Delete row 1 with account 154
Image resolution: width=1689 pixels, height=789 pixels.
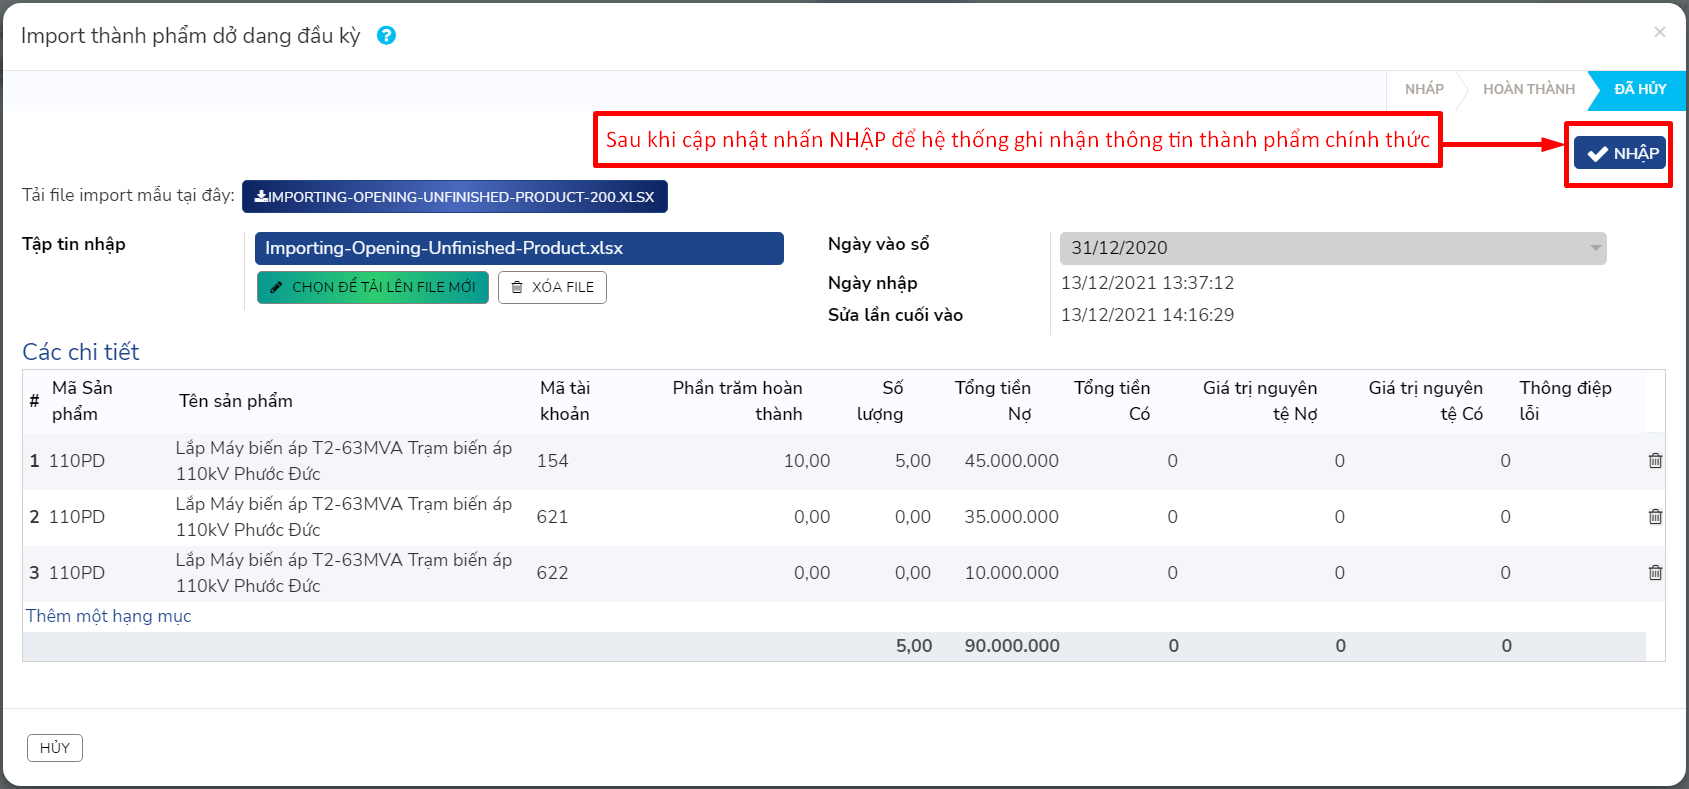(1655, 461)
